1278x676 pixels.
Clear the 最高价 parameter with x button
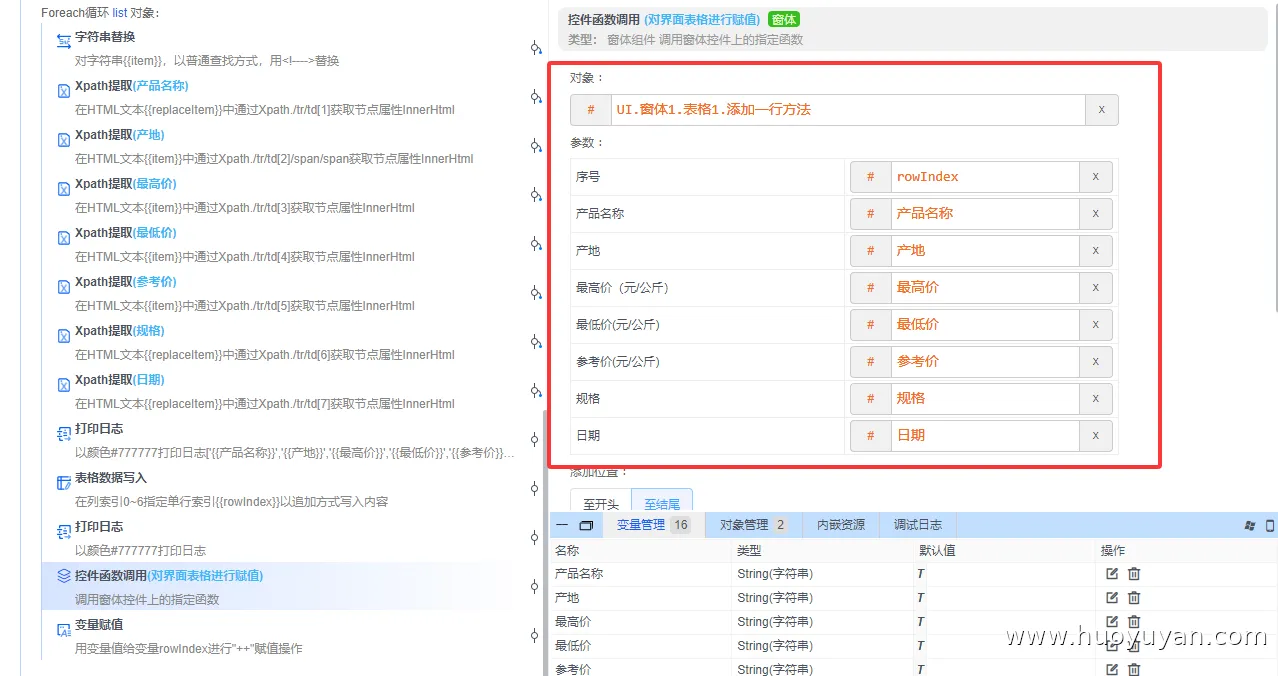(1096, 288)
